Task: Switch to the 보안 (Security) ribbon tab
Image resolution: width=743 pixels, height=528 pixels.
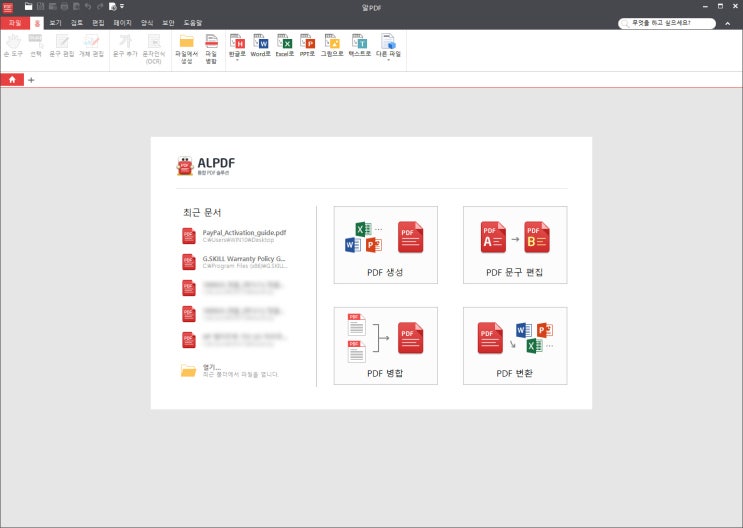Action: [168, 23]
